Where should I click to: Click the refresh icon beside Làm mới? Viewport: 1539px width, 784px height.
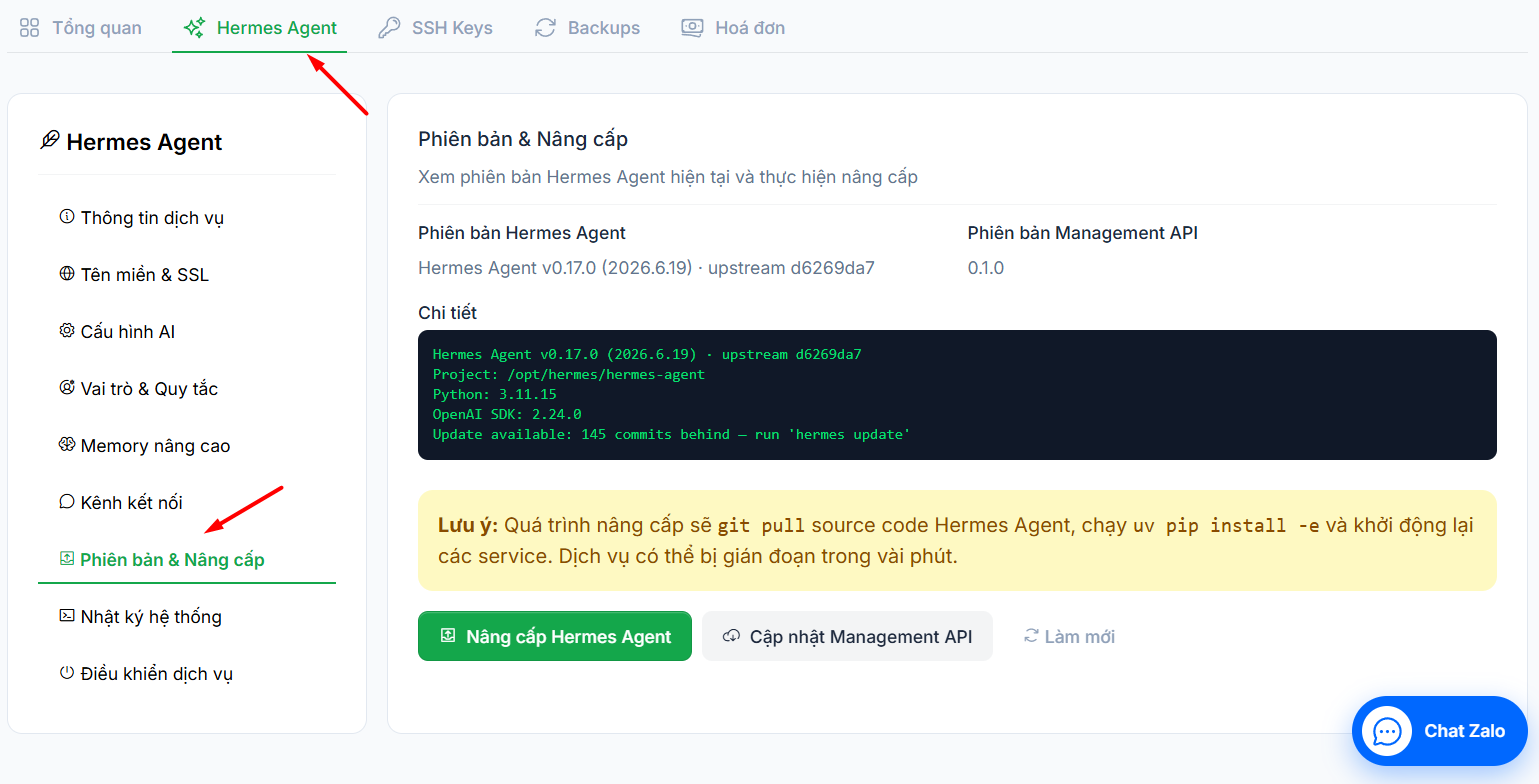tap(1031, 636)
